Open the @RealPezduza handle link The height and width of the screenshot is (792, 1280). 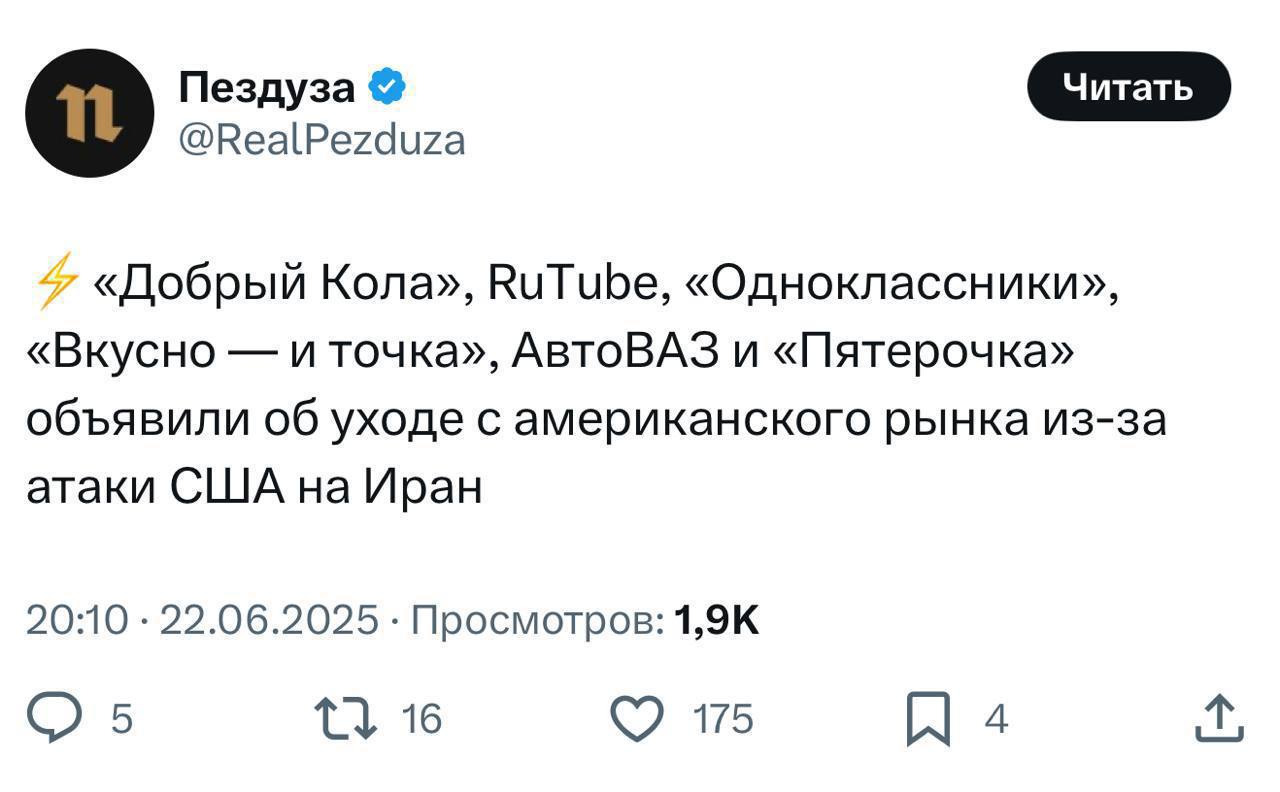click(322, 140)
